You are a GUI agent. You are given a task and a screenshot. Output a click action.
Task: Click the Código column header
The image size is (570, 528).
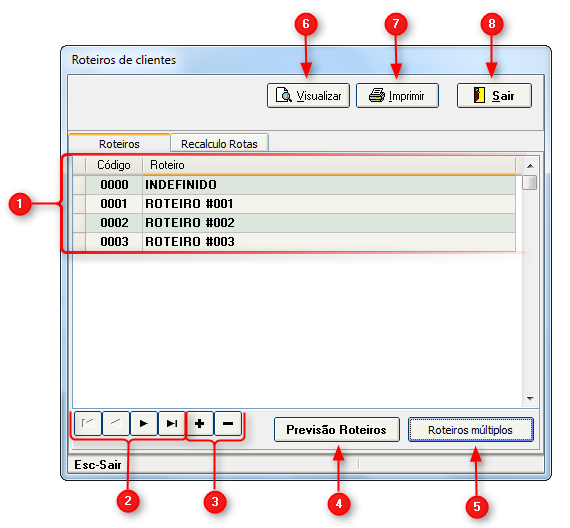114,165
